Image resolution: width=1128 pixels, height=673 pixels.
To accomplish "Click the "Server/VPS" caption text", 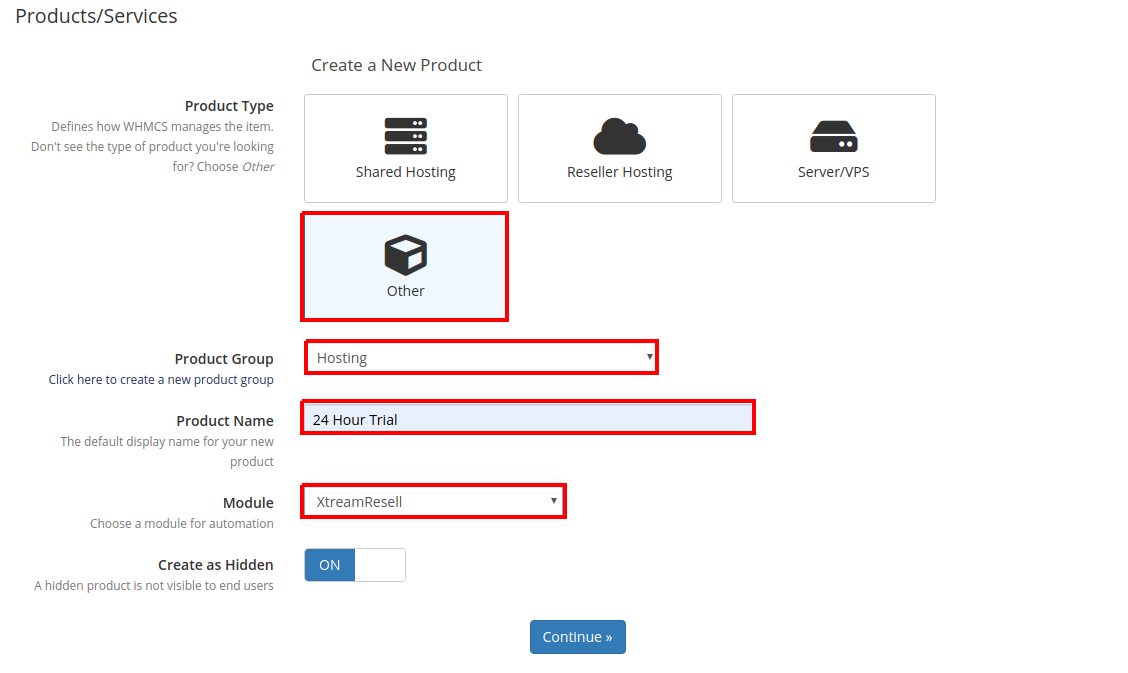I will click(x=833, y=172).
